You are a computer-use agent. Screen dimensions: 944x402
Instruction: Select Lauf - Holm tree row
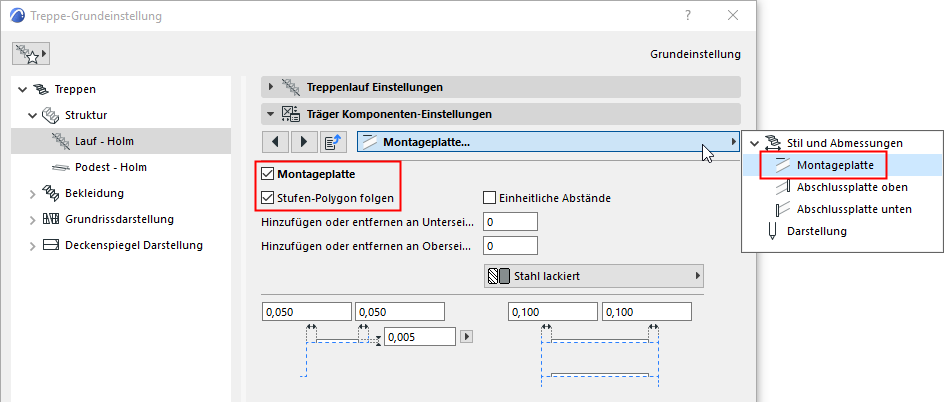coord(121,141)
